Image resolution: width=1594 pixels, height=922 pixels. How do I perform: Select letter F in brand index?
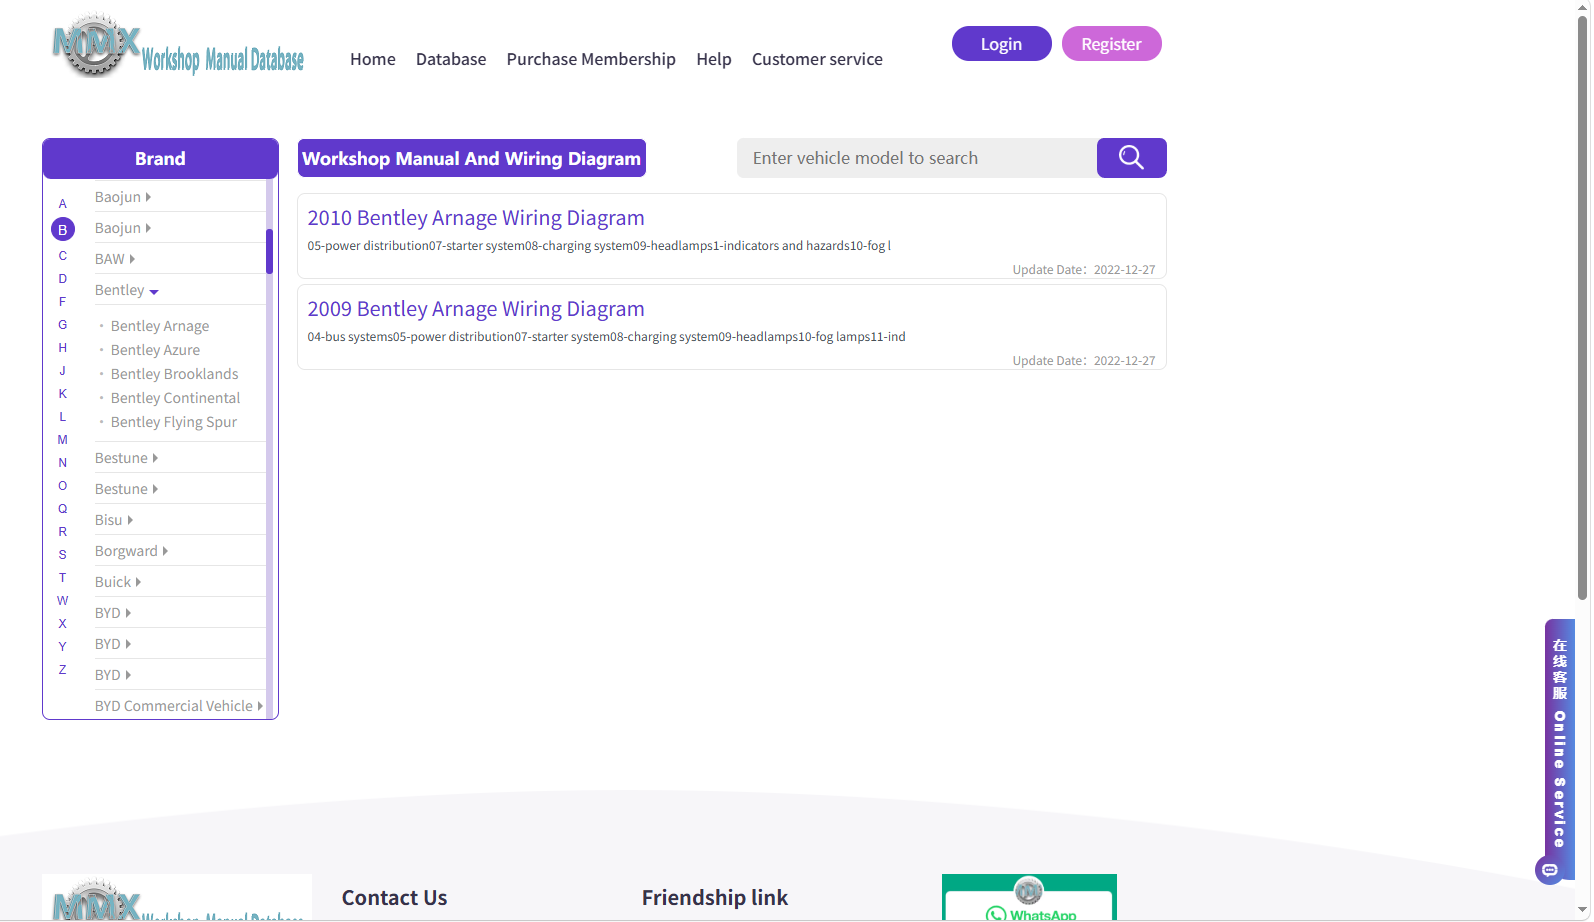(x=62, y=302)
